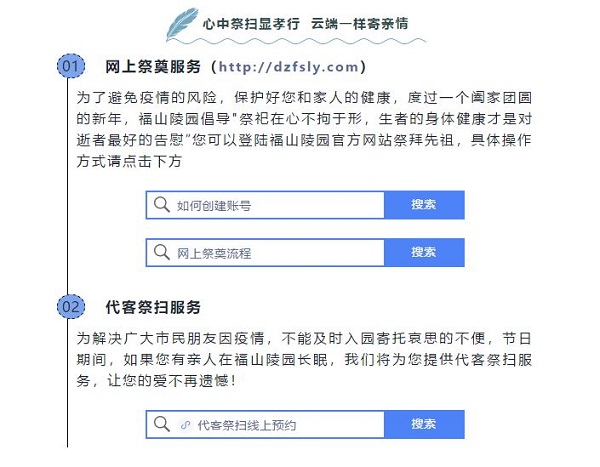Click the magnifier icon in 代客祭扫线上预约 bar
Screen dimensions: 600x467
161,424
